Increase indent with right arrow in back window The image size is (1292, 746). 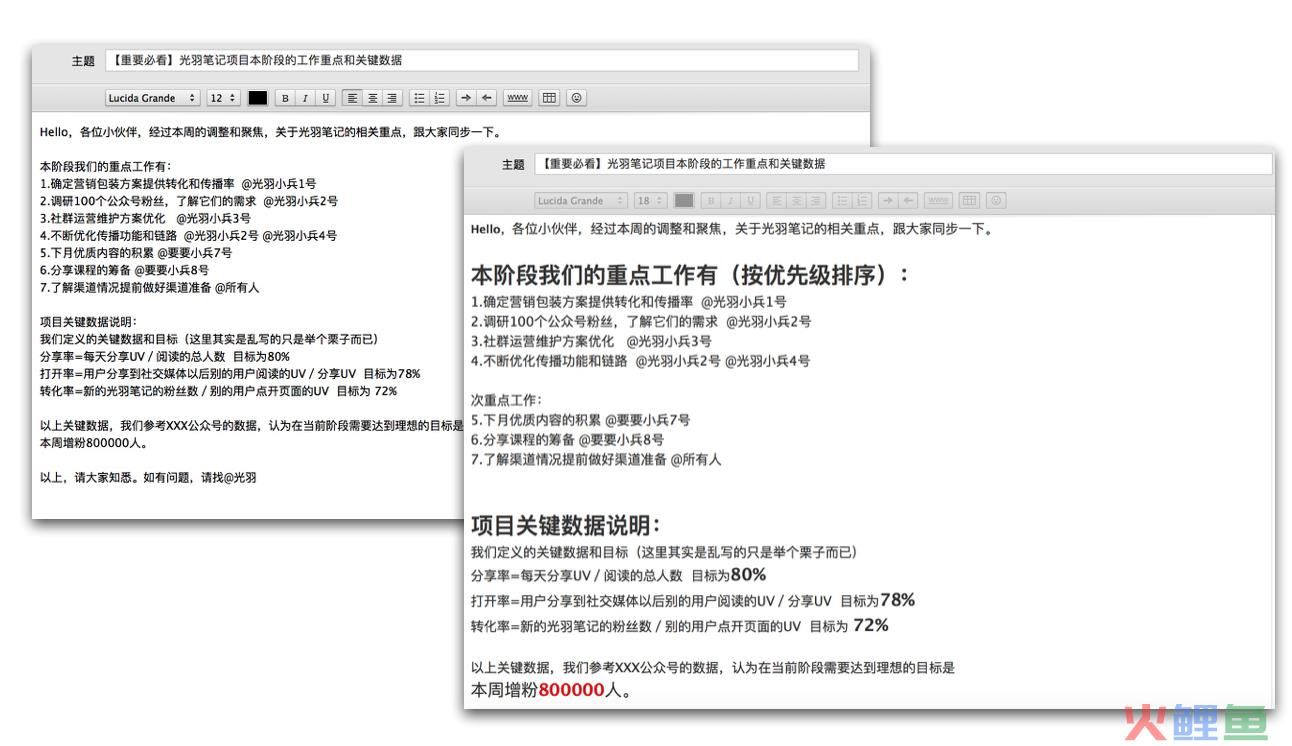point(466,98)
